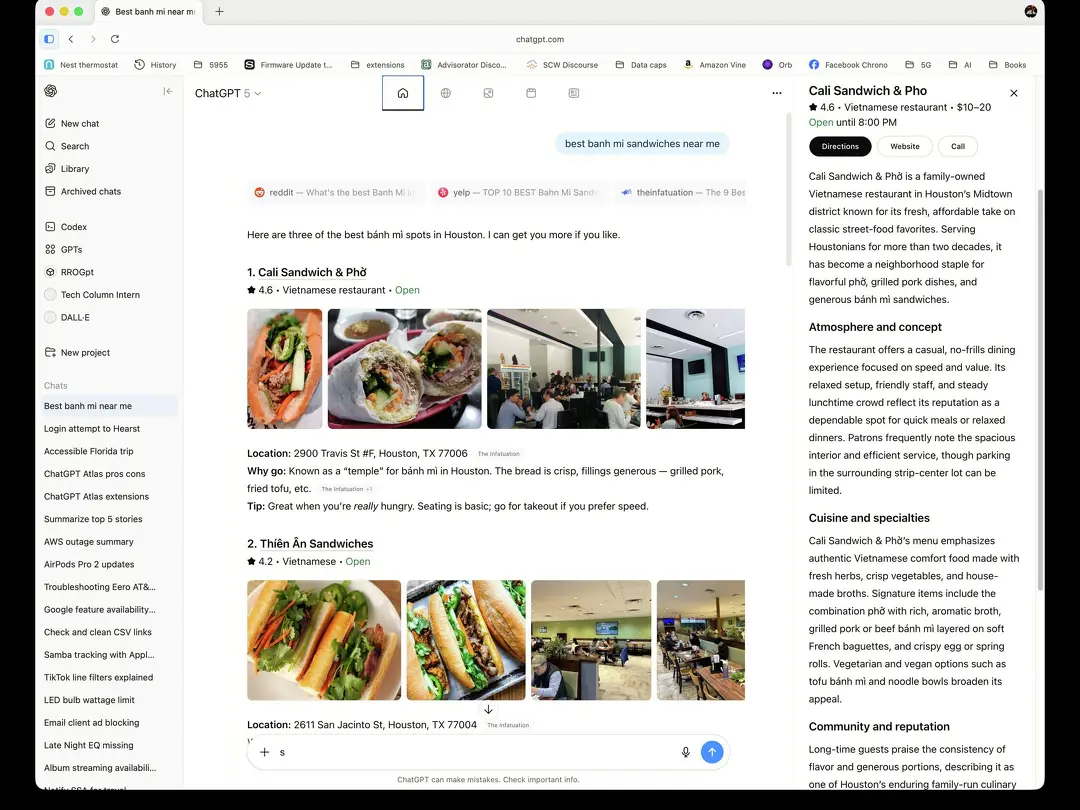
Task: Collapse the ChatGPT left sidebar
Action: [168, 91]
